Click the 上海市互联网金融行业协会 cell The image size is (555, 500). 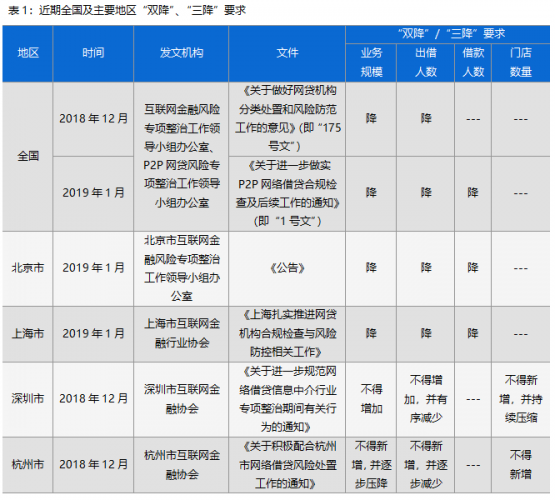(181, 334)
